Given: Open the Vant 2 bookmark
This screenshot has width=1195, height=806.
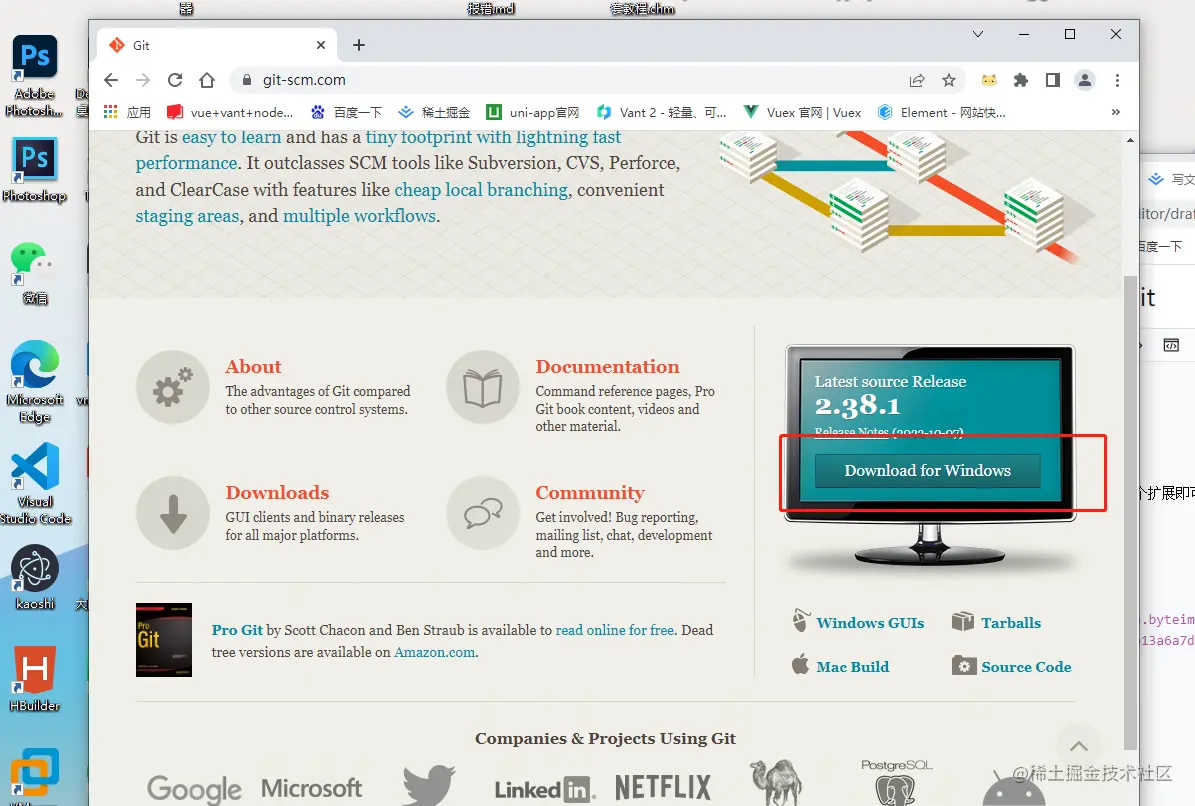Looking at the screenshot, I should (x=662, y=113).
